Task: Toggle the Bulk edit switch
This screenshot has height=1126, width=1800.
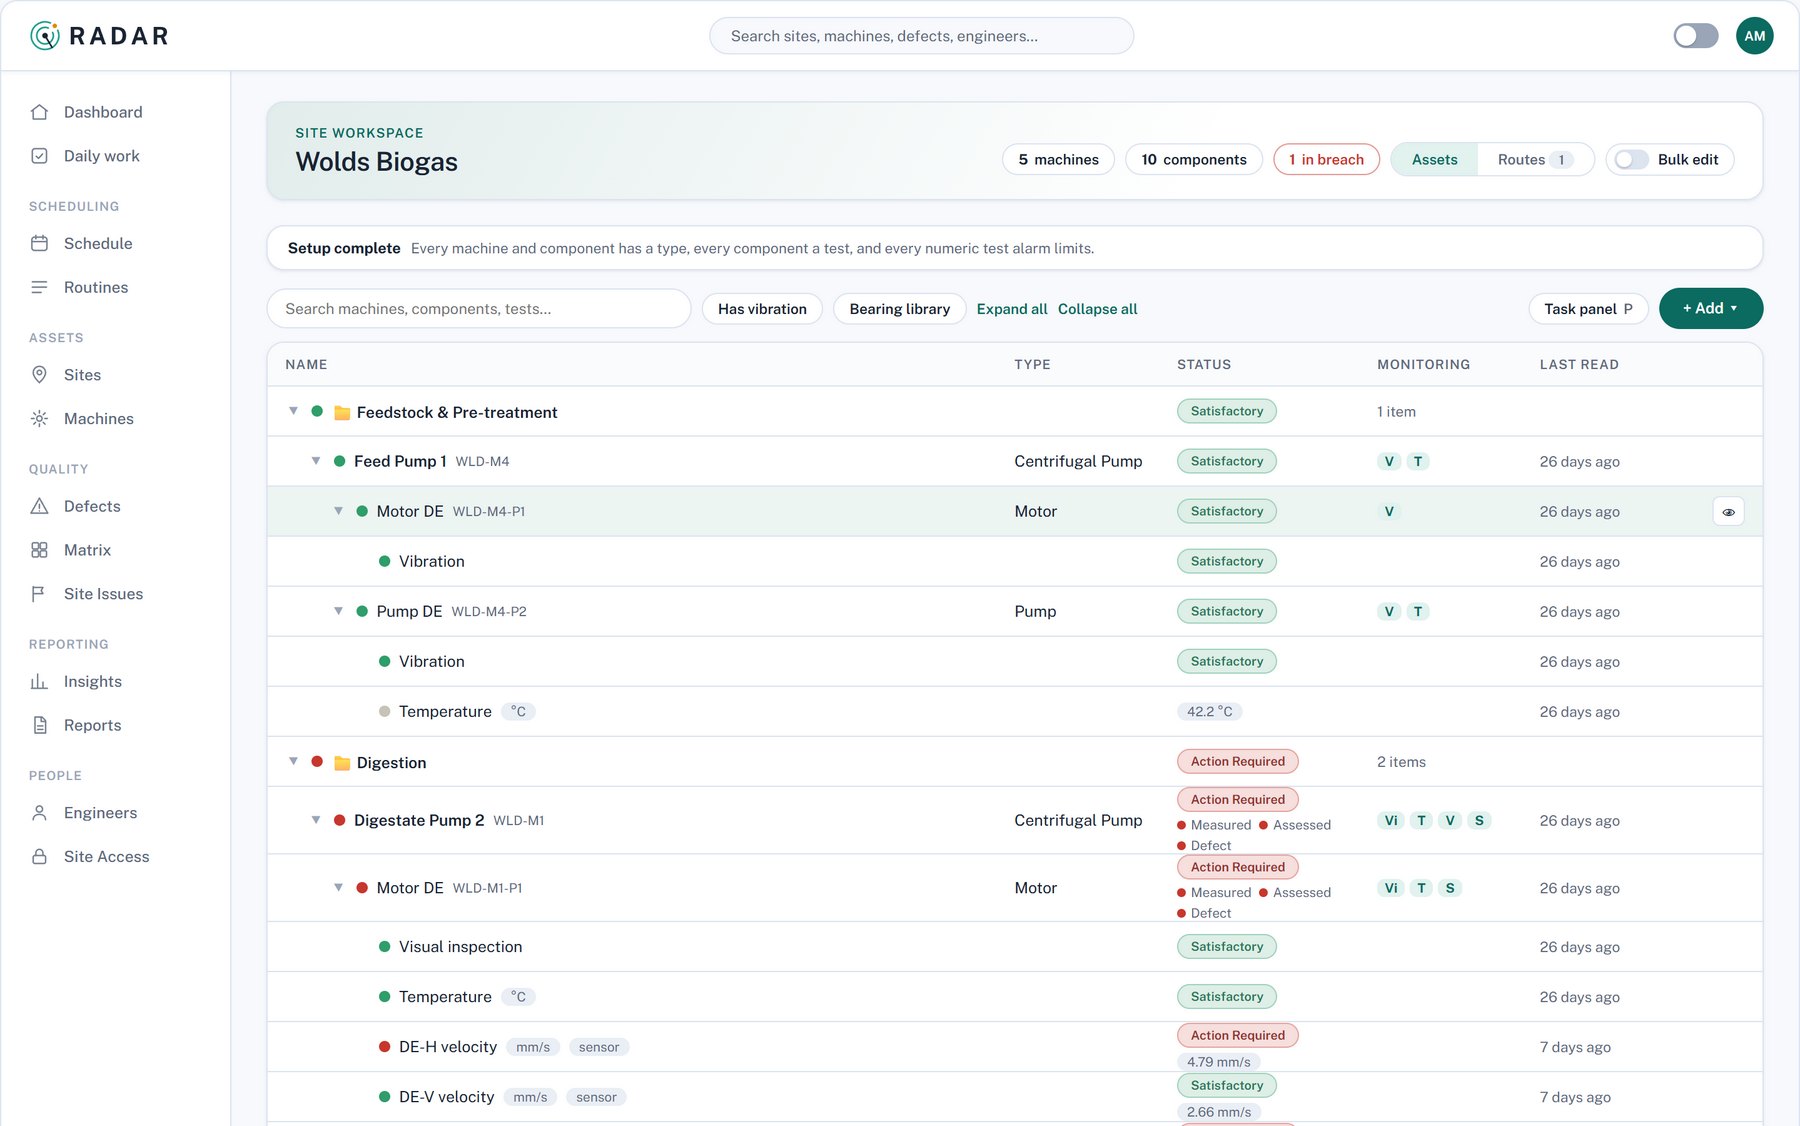Action: (x=1631, y=159)
